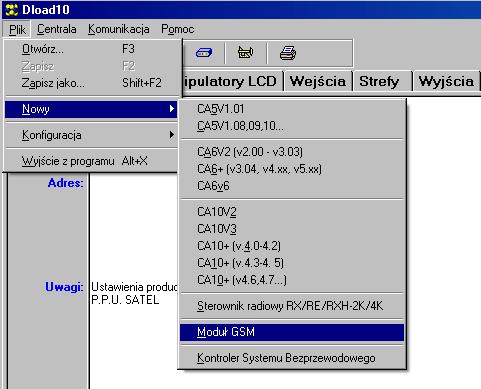Choose CA10+ (v4.6,4.7...)
This screenshot has width=481, height=389.
pos(292,280)
